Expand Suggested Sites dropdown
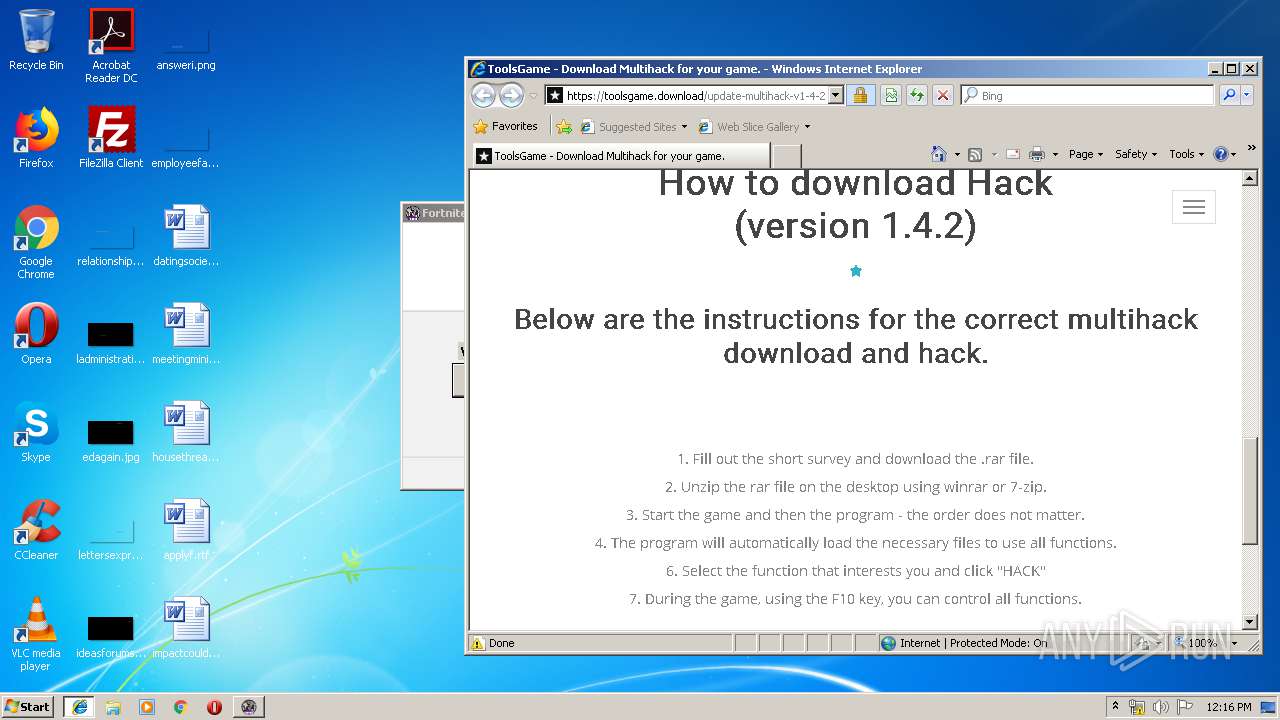The width and height of the screenshot is (1280, 720). click(684, 127)
